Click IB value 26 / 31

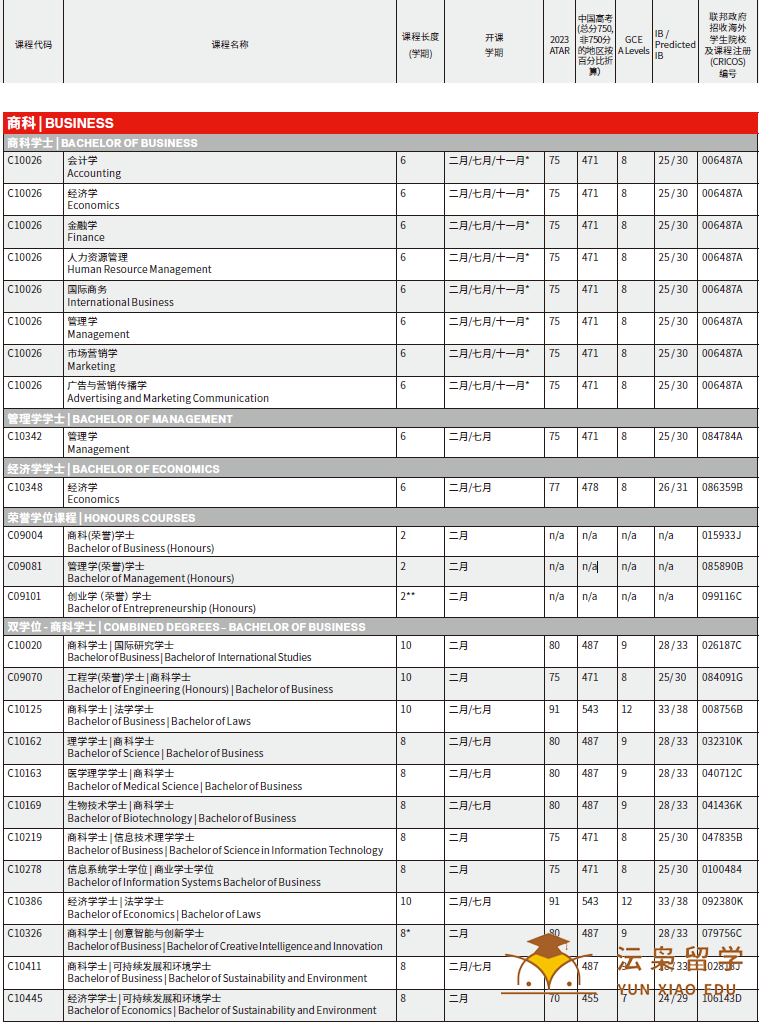(x=673, y=487)
